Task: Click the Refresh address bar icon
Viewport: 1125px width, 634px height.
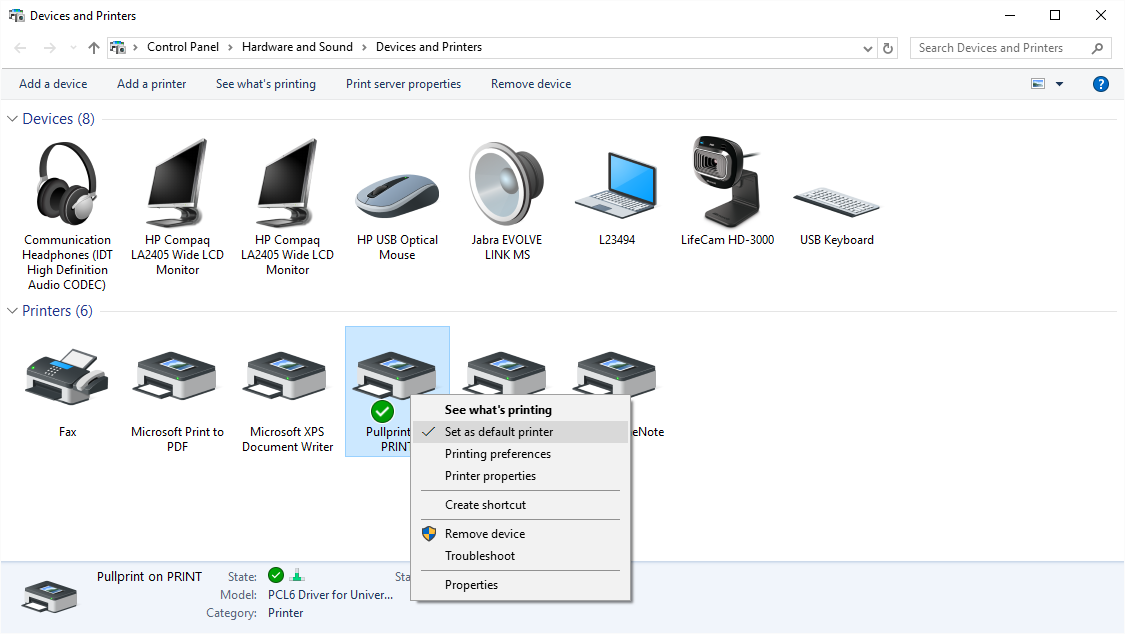Action: 888,48
